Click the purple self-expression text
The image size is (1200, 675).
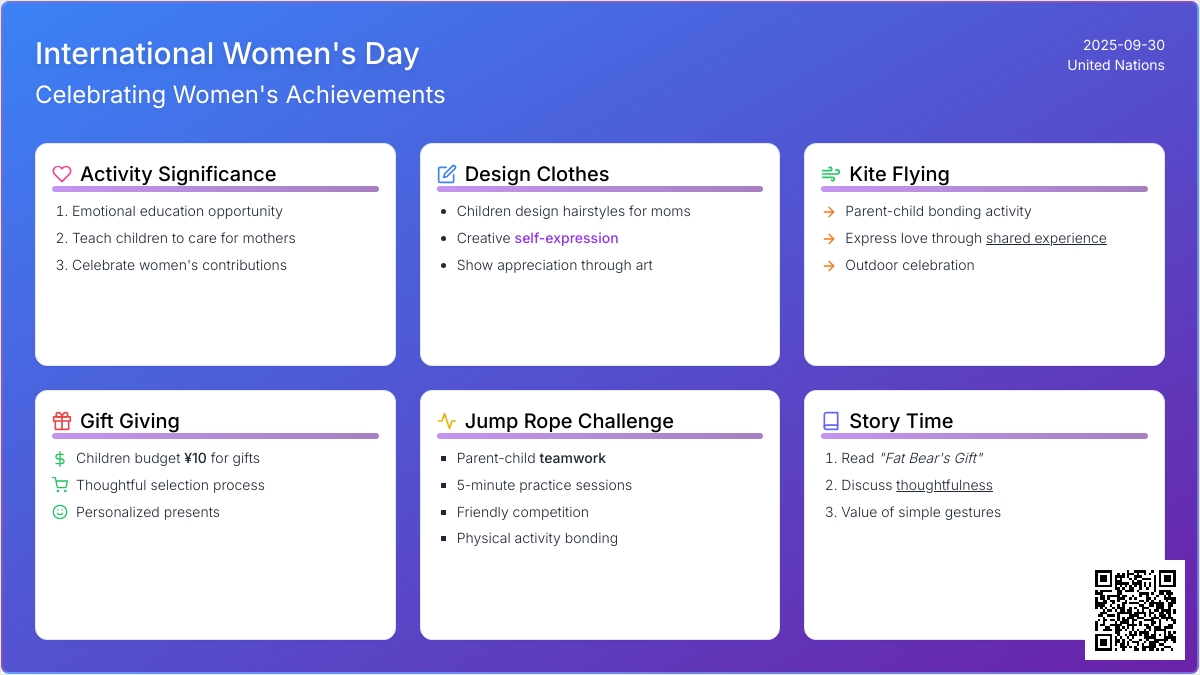tap(566, 238)
